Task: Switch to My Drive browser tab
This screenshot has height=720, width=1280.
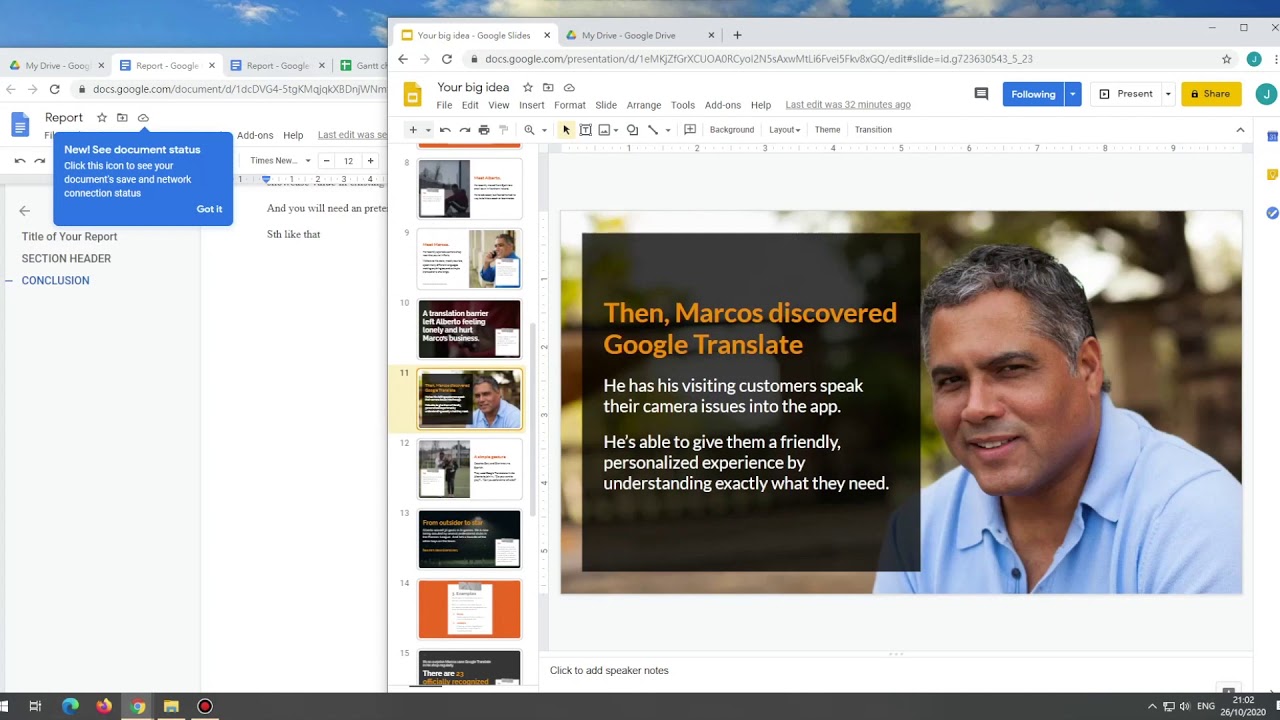Action: click(x=639, y=35)
